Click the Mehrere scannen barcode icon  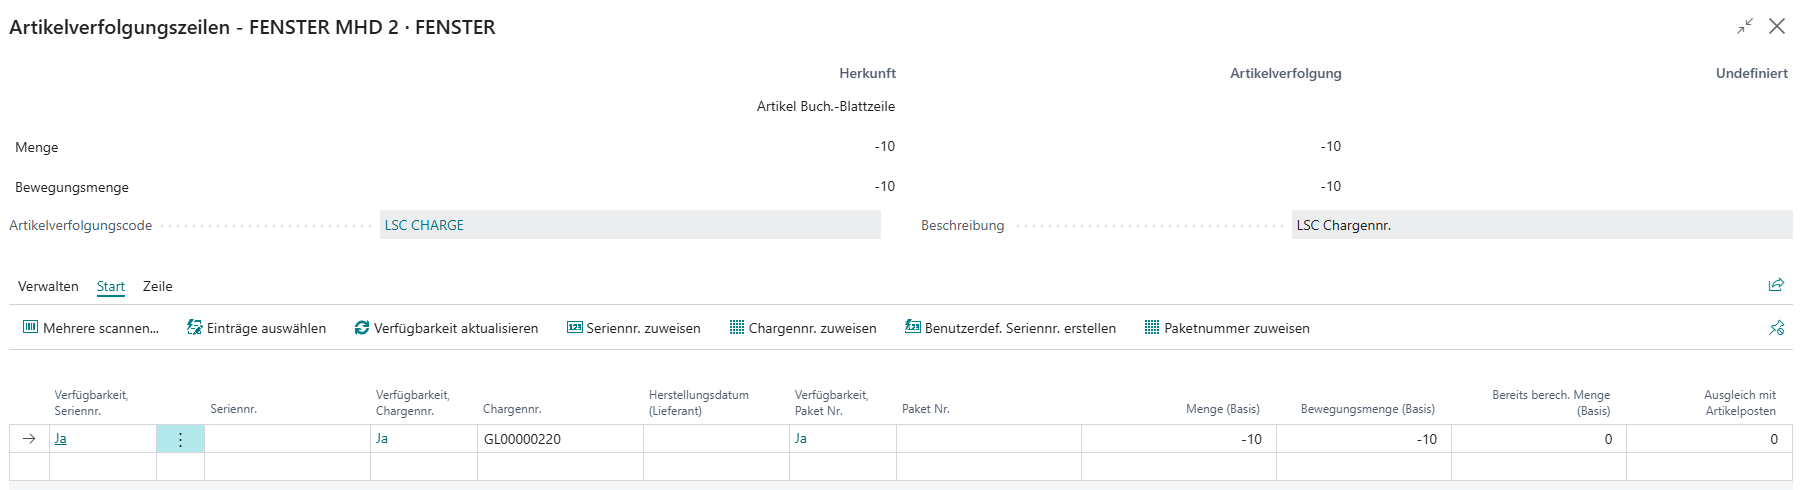(30, 328)
